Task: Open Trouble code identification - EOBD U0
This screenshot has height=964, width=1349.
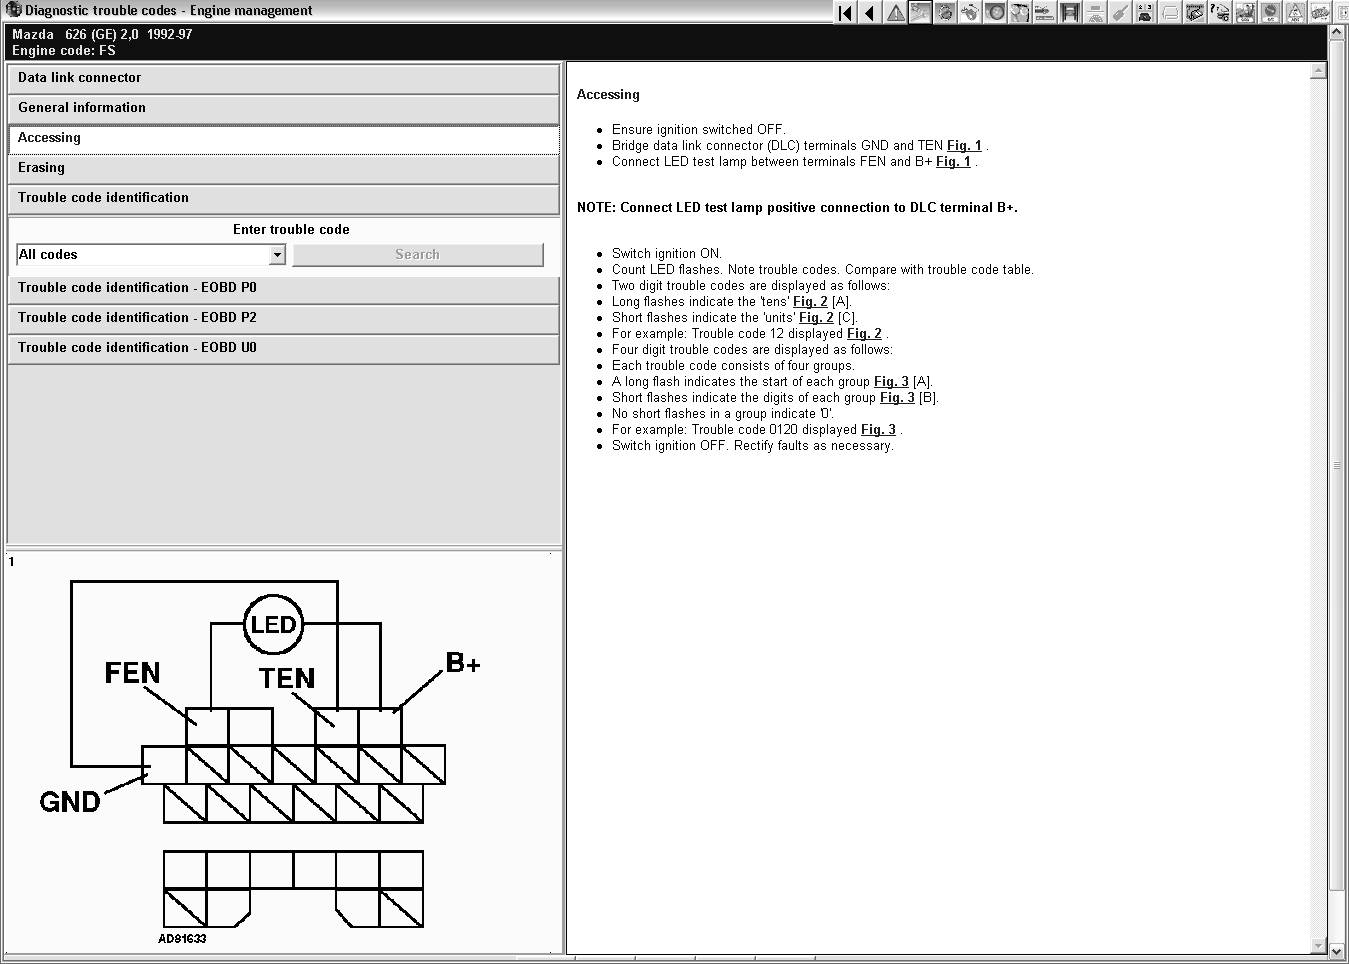Action: [284, 348]
